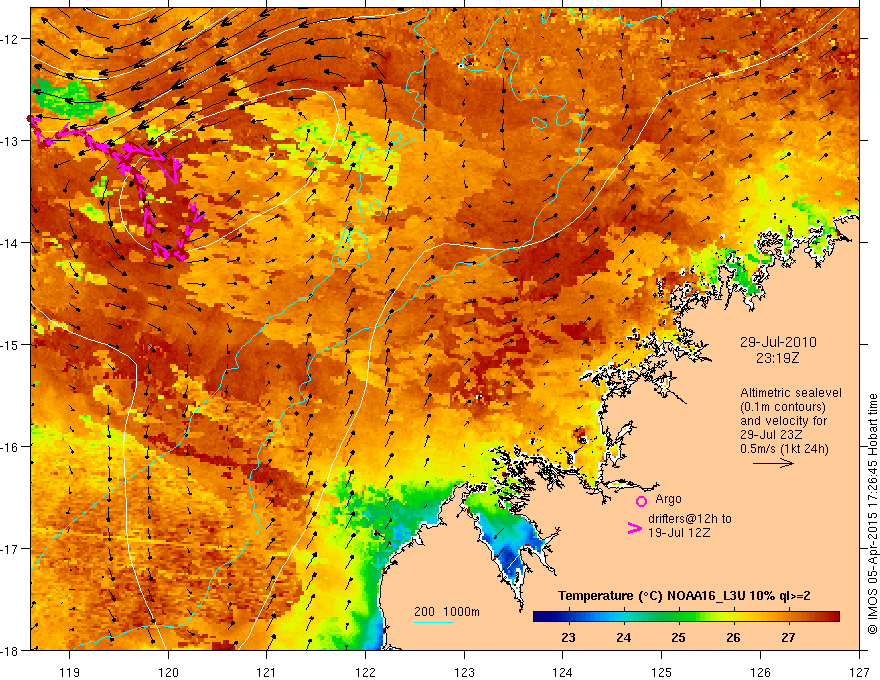
Task: Click the temperature color bar at 25
Action: 679,617
